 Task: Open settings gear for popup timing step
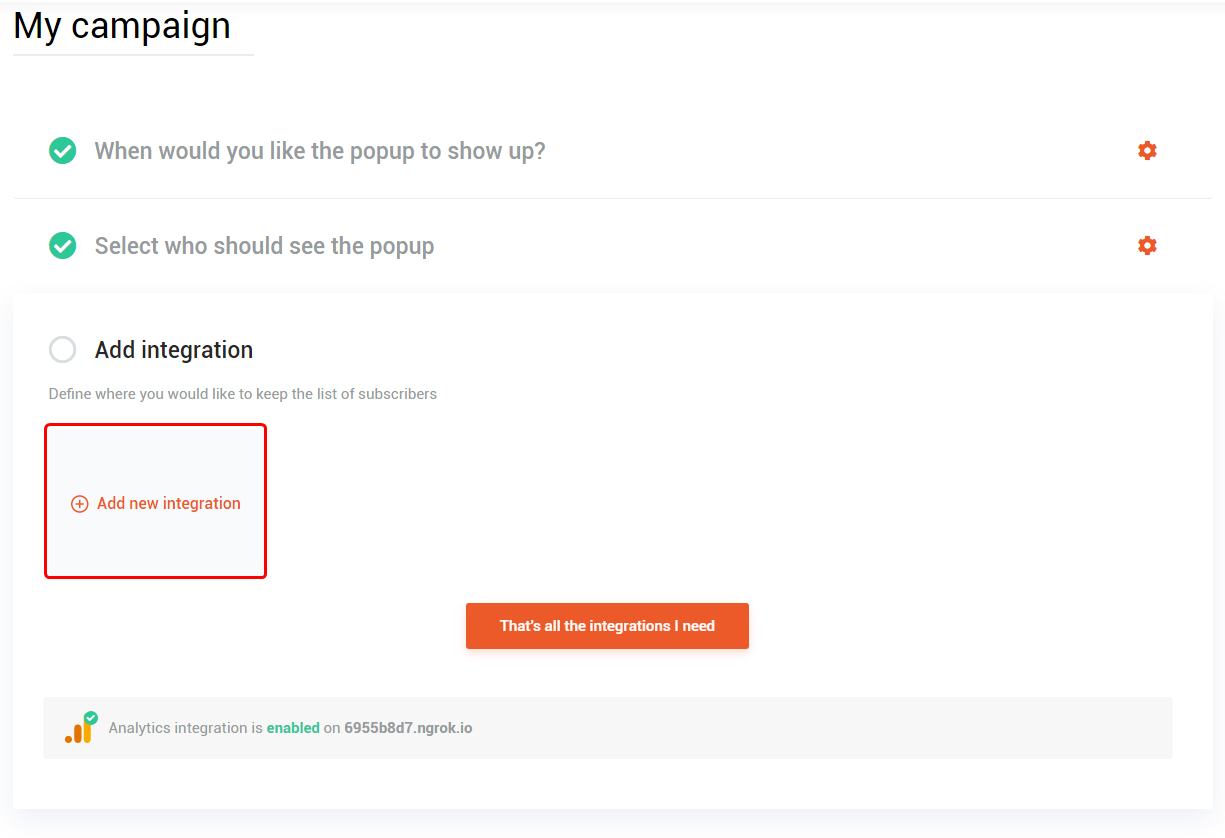click(x=1147, y=151)
